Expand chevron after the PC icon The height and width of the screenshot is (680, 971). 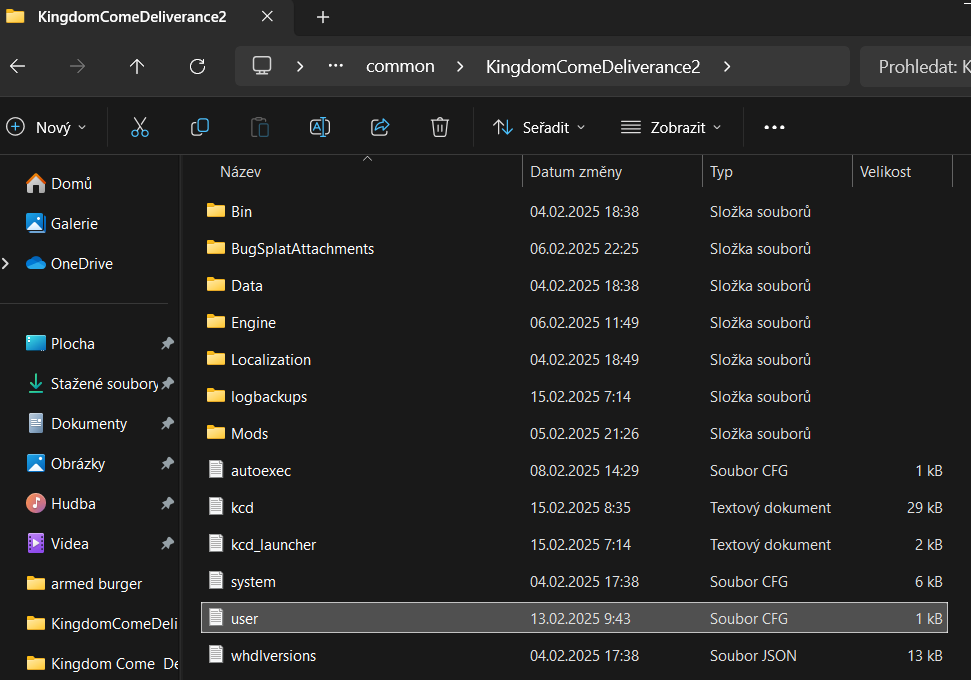[300, 66]
